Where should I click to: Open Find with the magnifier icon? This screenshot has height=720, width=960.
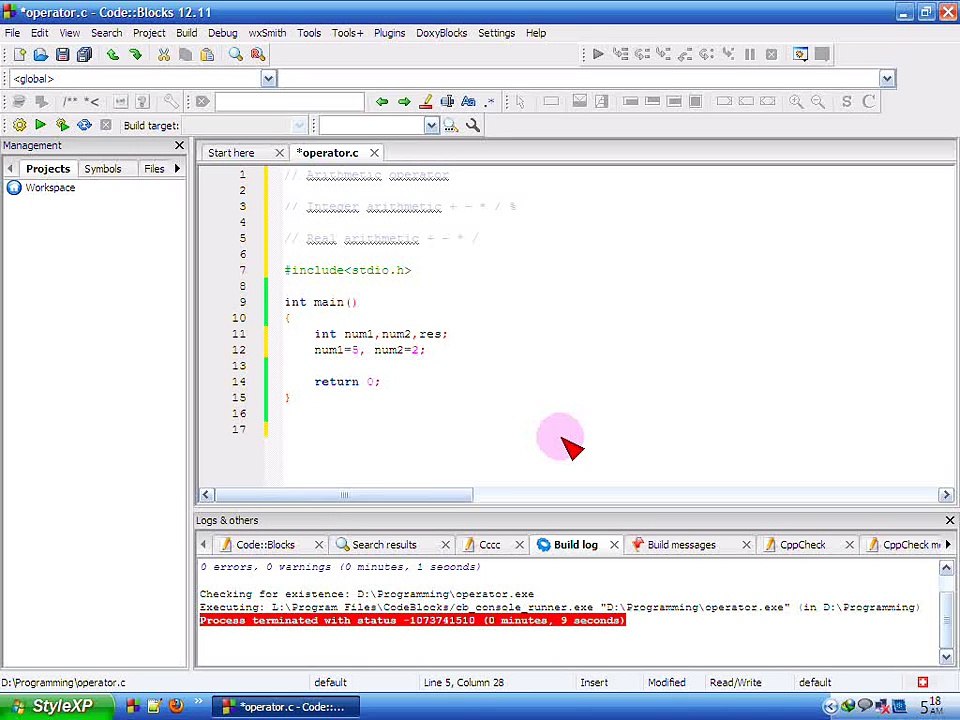point(236,54)
